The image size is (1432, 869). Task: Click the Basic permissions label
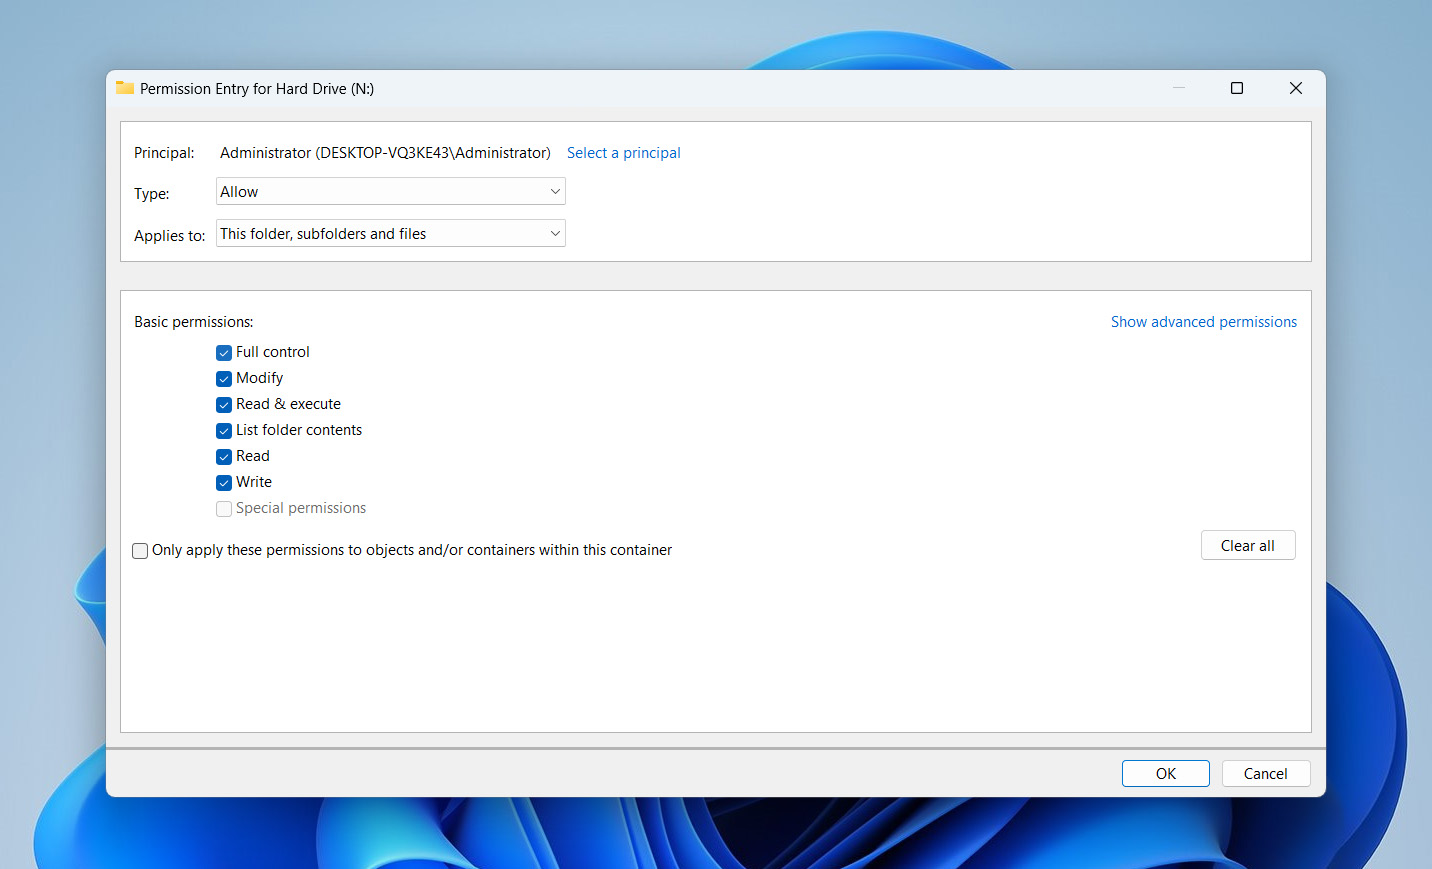194,322
